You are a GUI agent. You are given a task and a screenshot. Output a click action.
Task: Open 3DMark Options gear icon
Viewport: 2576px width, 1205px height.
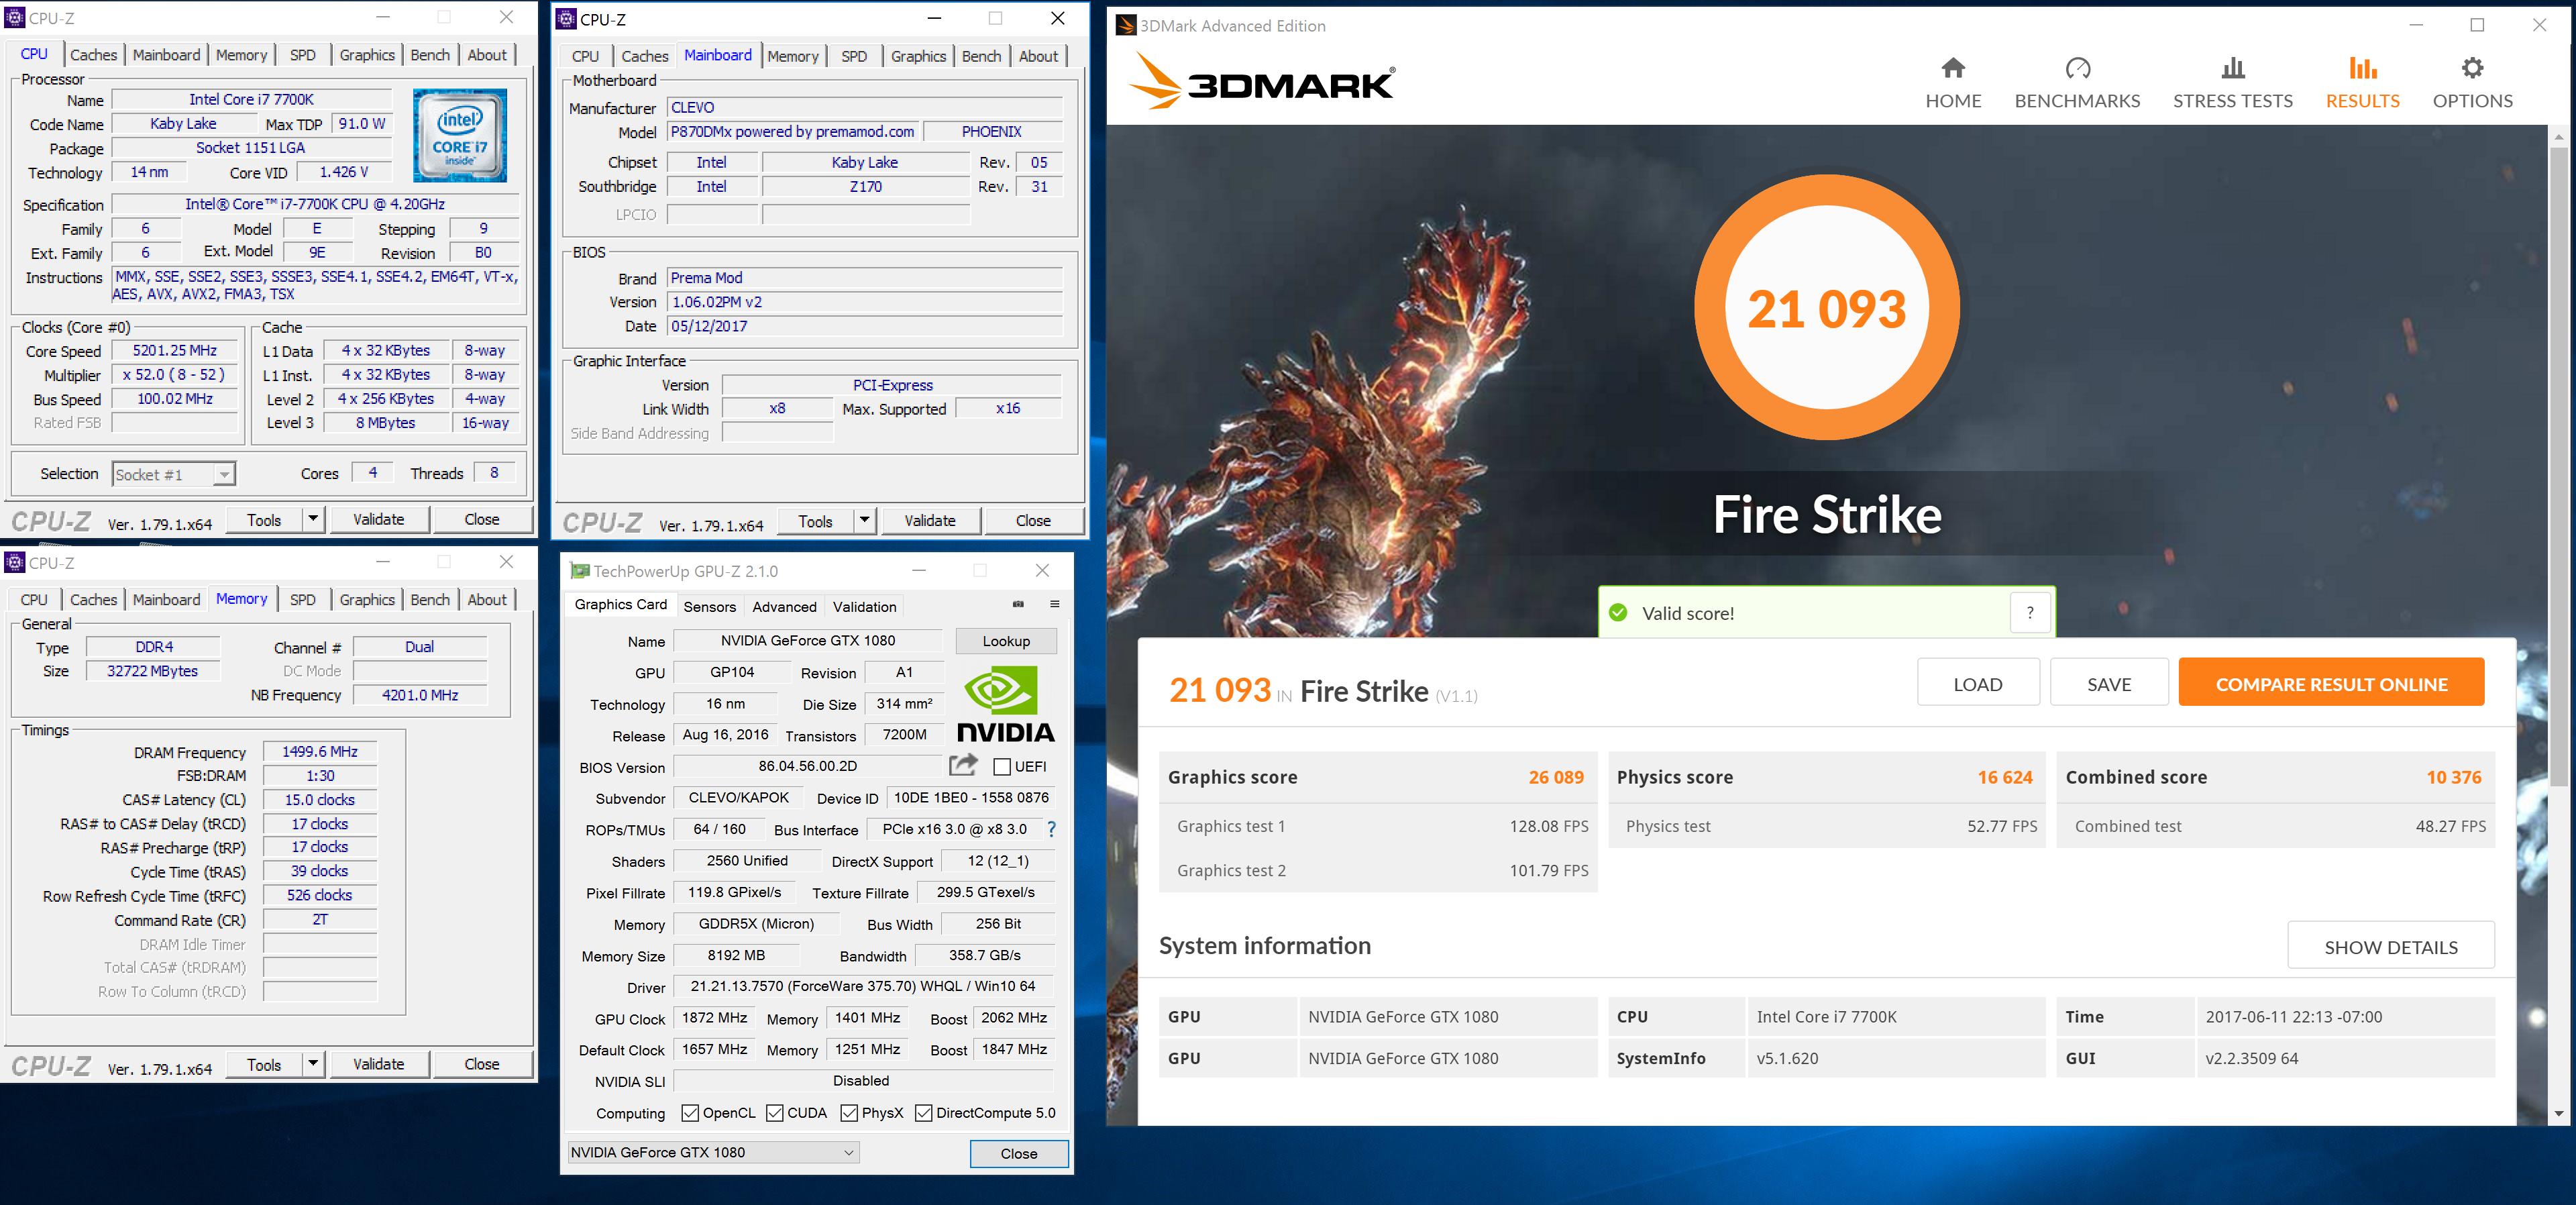tap(2472, 68)
